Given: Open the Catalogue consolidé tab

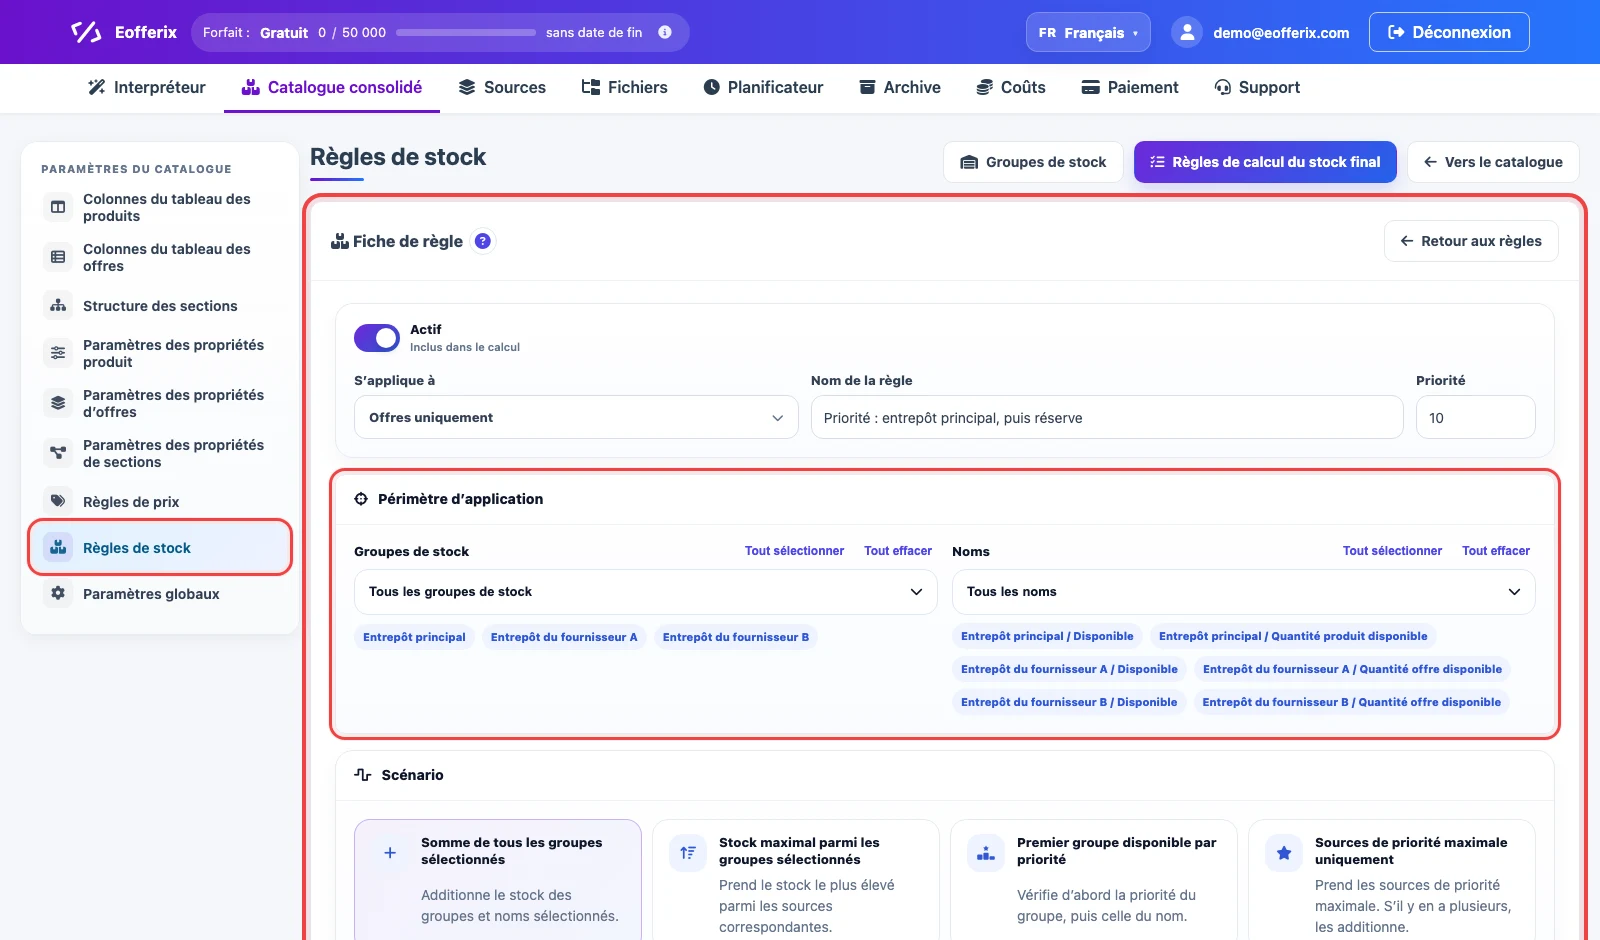Looking at the screenshot, I should click(x=332, y=87).
